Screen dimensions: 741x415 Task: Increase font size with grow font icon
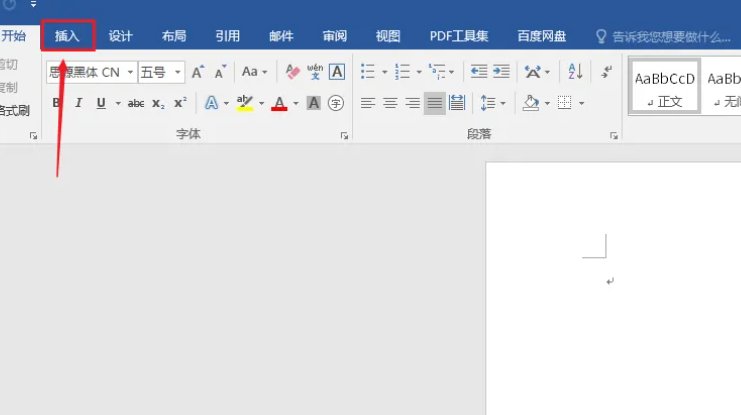[198, 72]
